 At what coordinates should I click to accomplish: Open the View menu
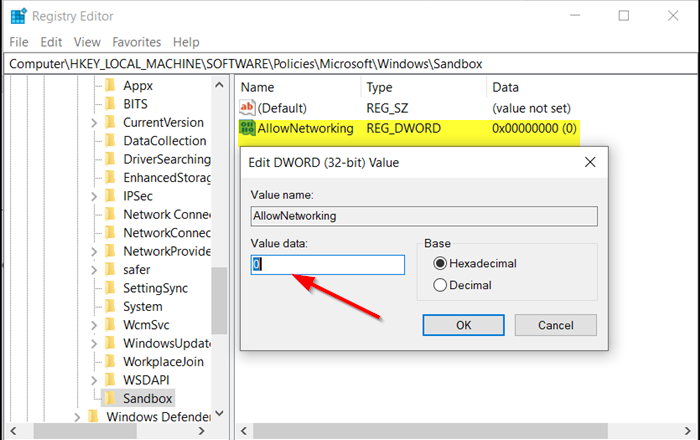click(x=87, y=42)
